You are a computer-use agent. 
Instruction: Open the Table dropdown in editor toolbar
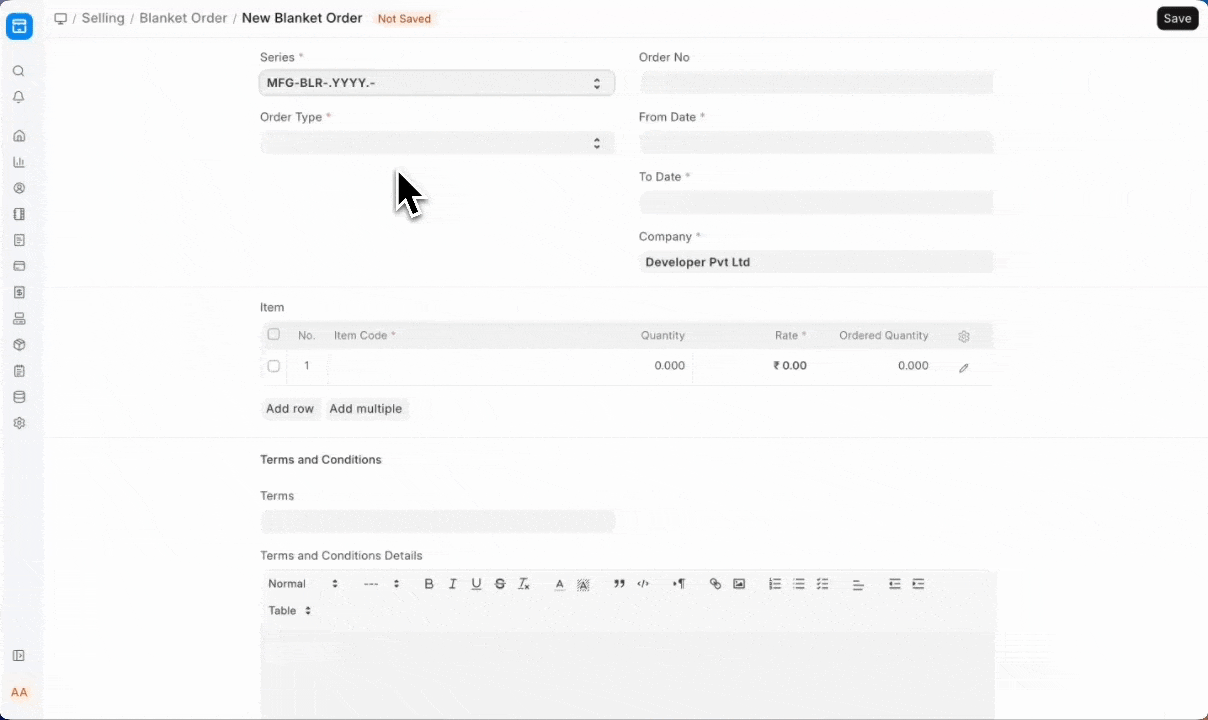[289, 610]
